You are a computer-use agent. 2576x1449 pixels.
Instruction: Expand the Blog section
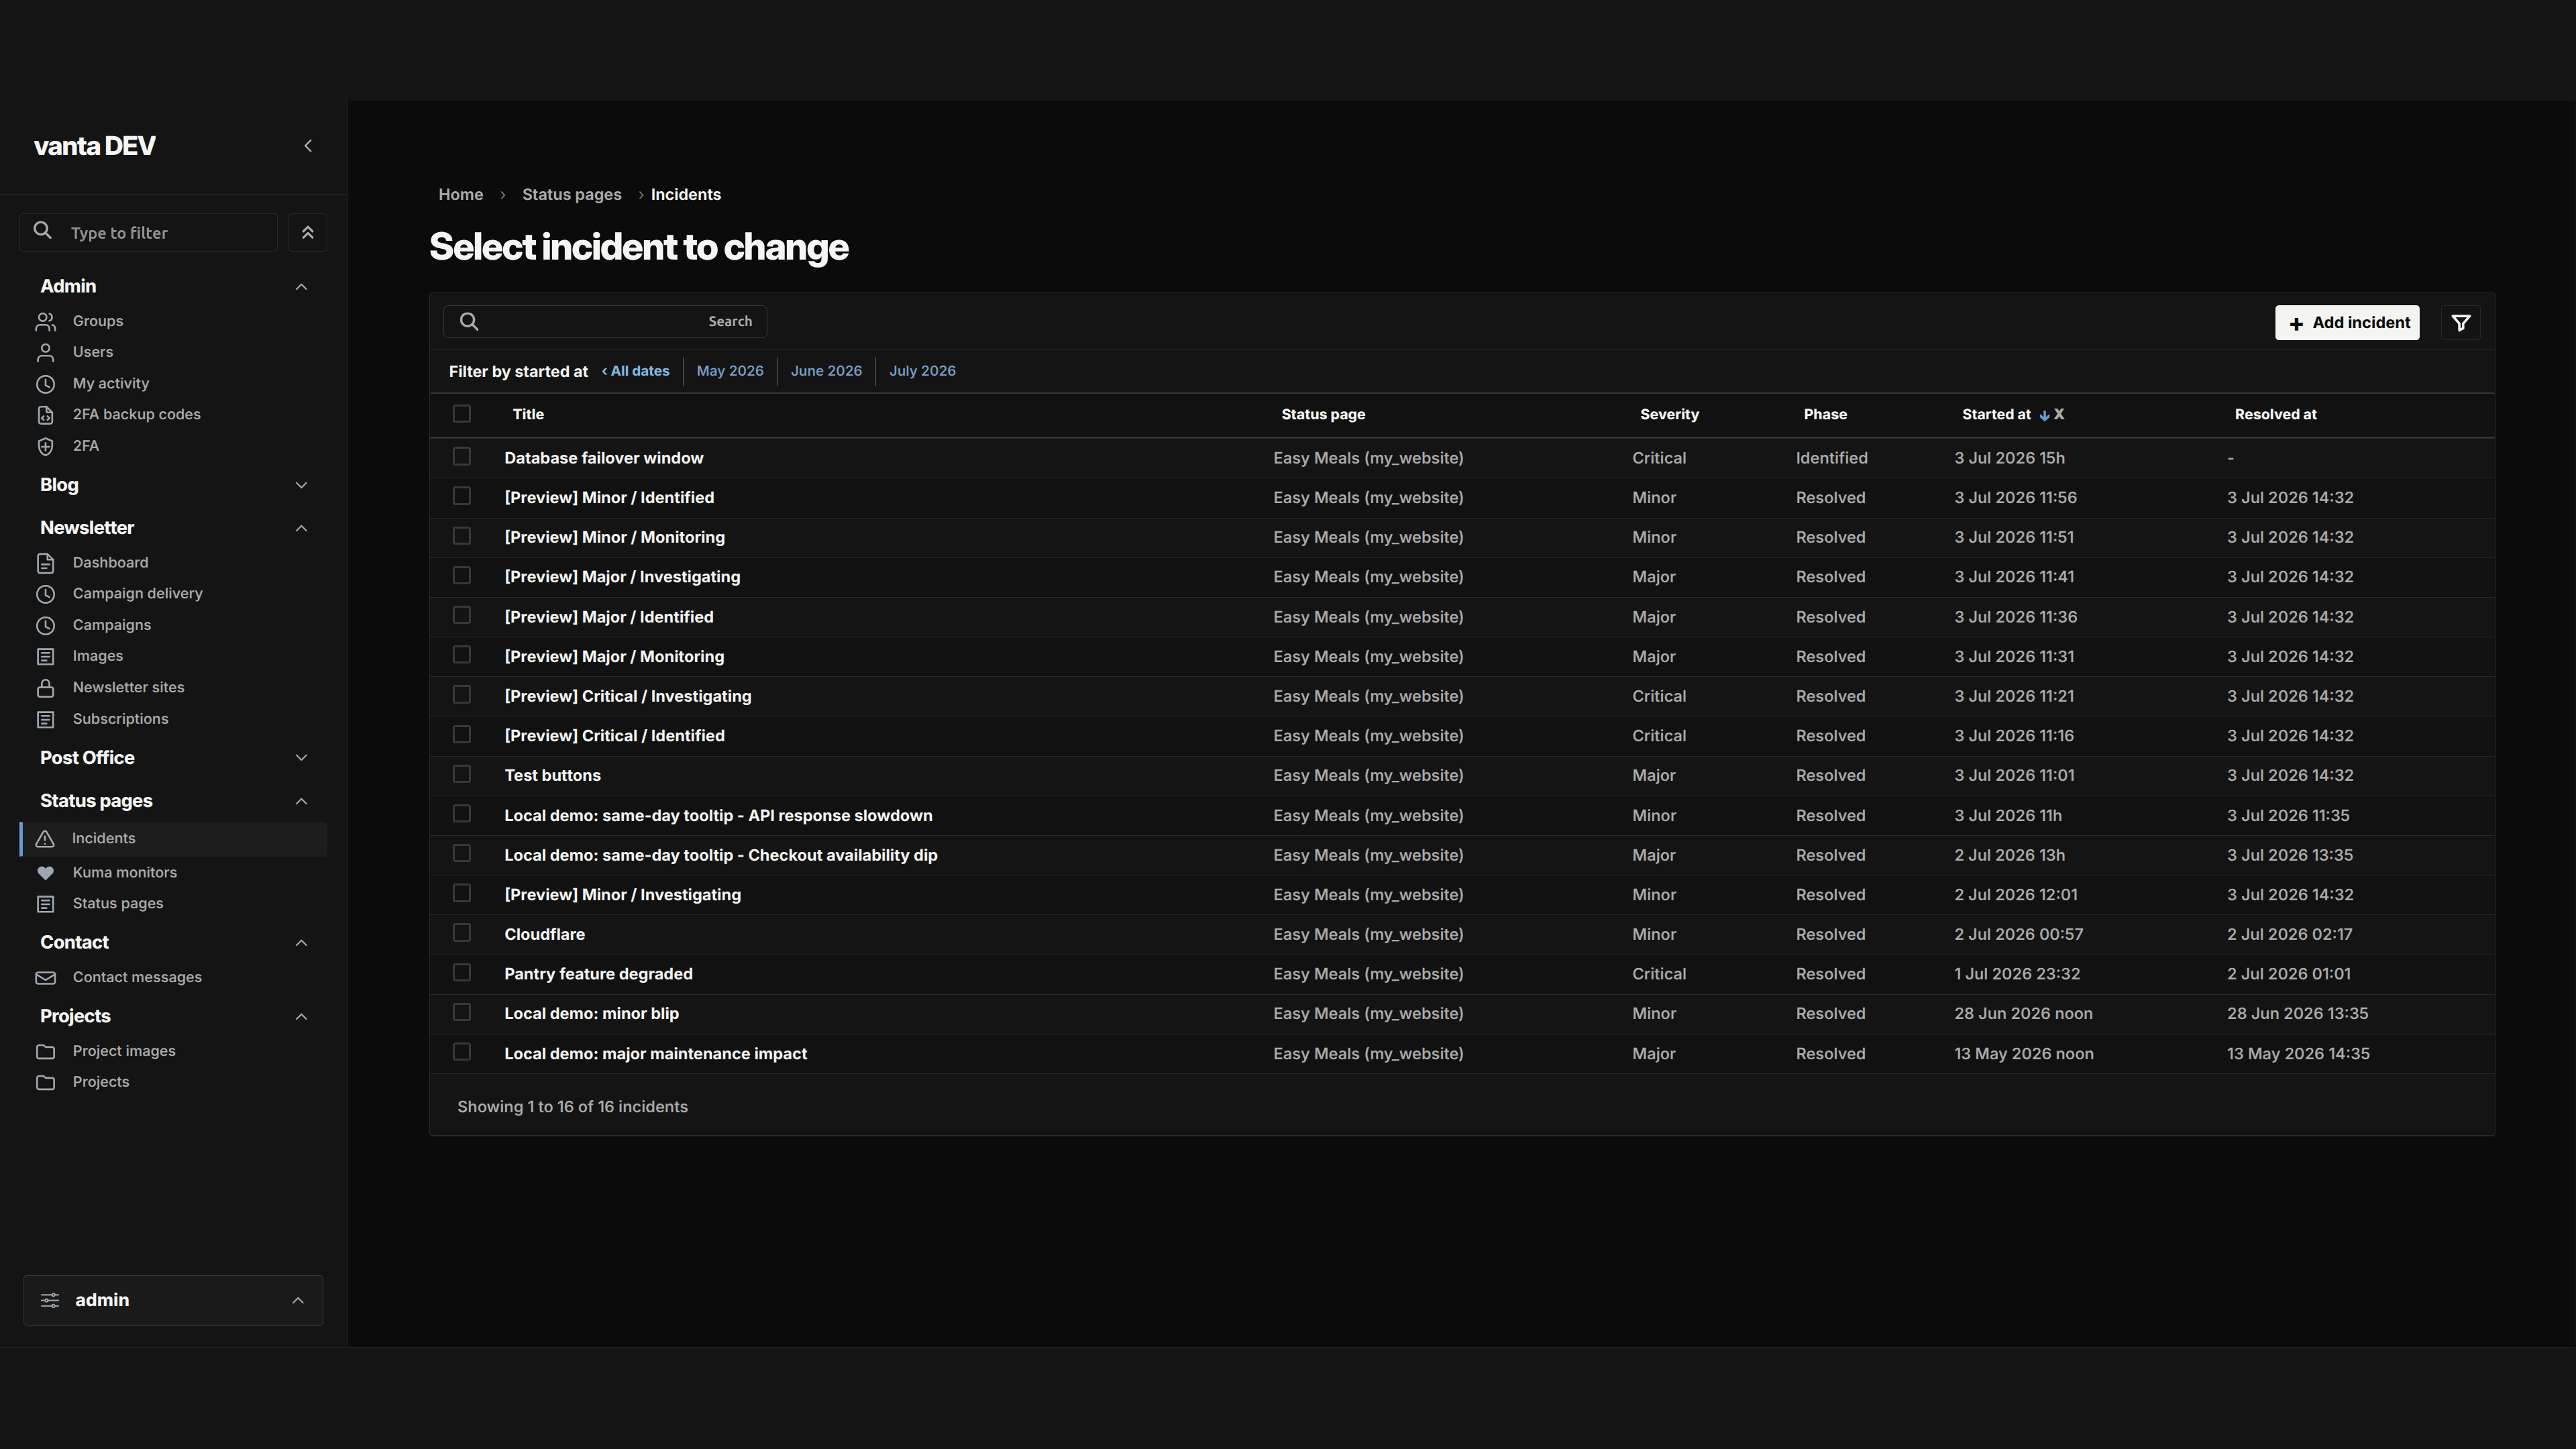point(301,485)
